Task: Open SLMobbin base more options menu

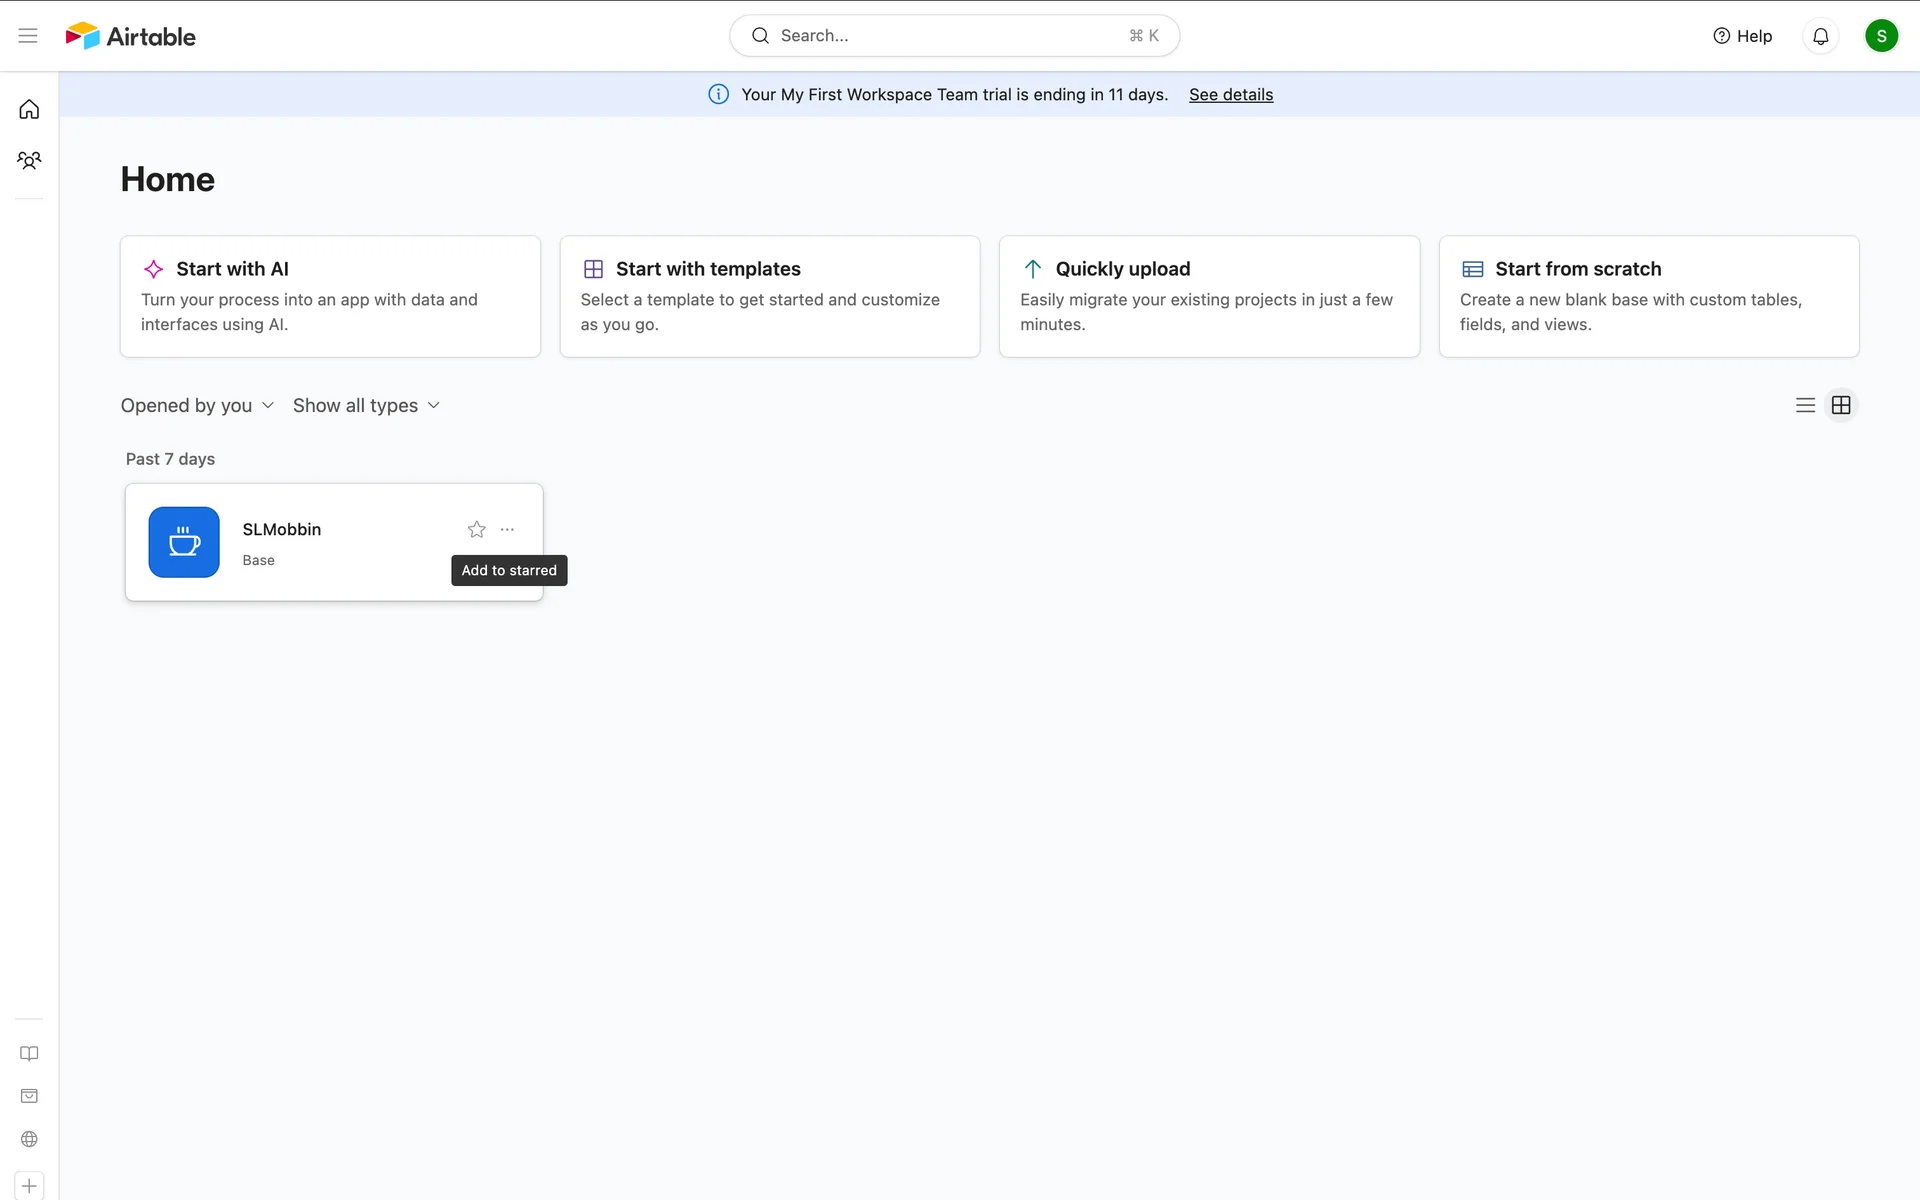Action: (x=507, y=529)
